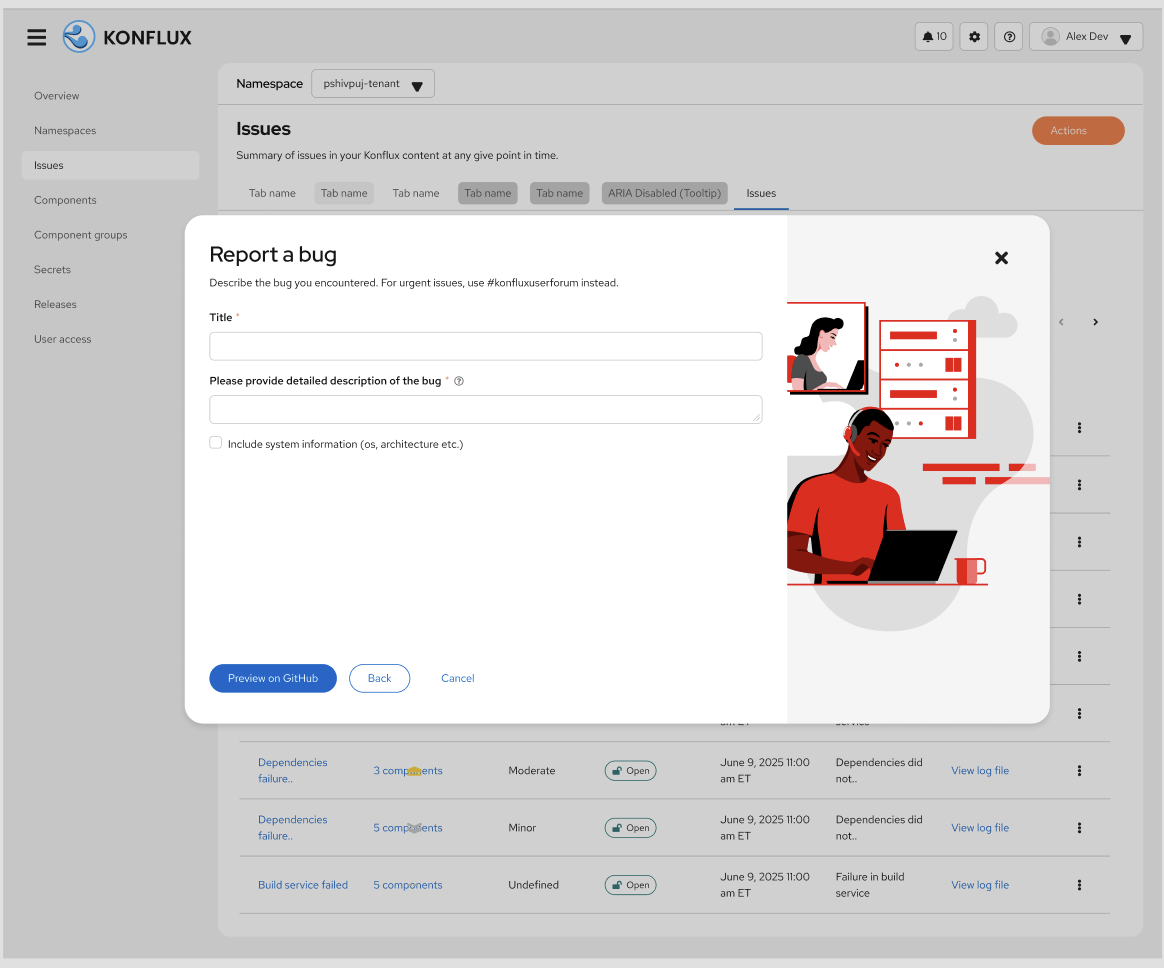Viewport: 1164px width, 968px height.
Task: Click the Cancel link in dialog
Action: click(x=457, y=678)
